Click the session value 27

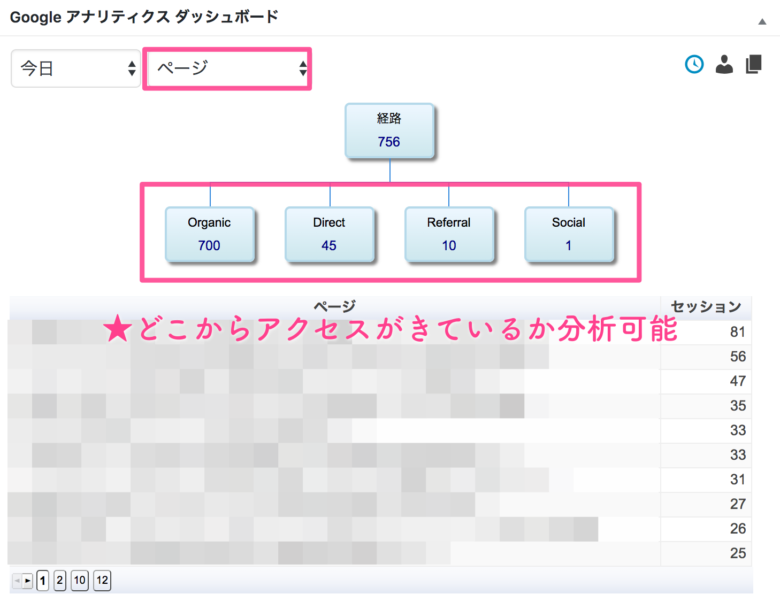pyautogui.click(x=738, y=504)
